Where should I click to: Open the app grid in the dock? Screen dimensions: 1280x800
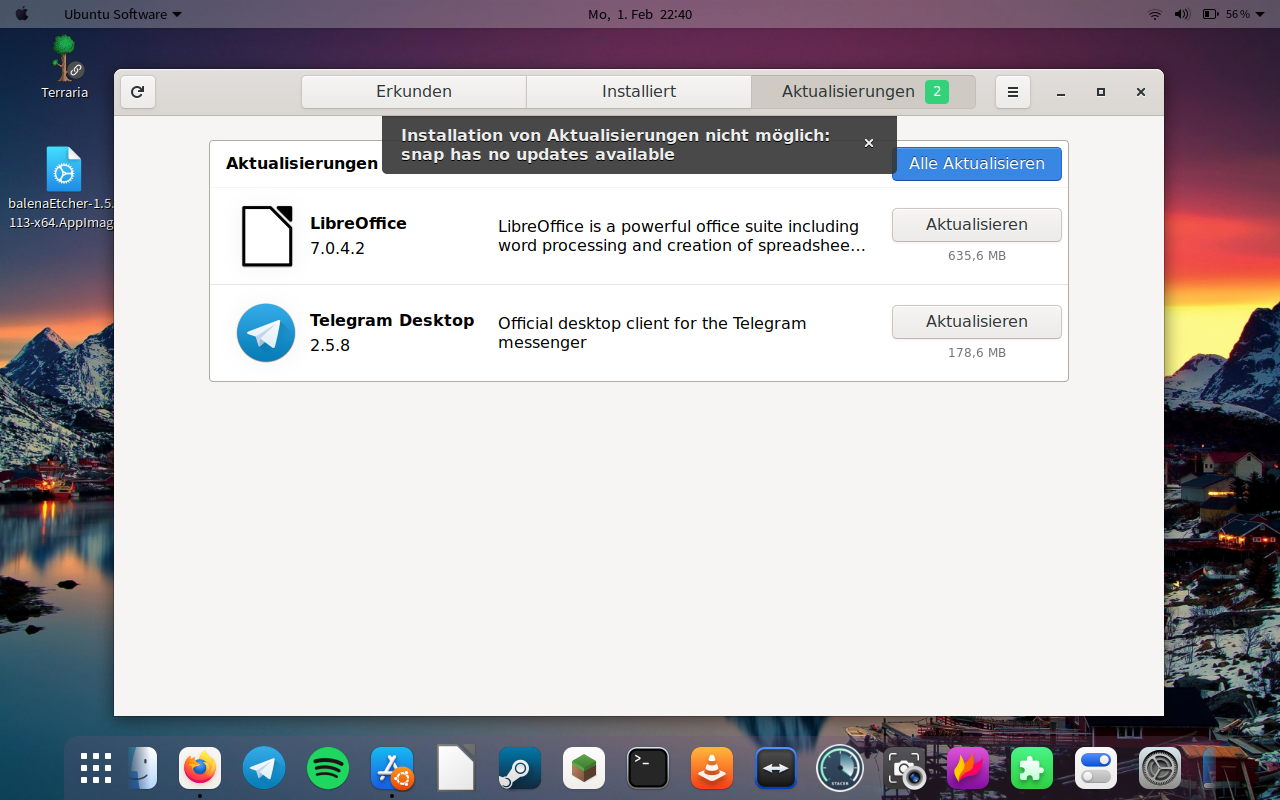96,768
